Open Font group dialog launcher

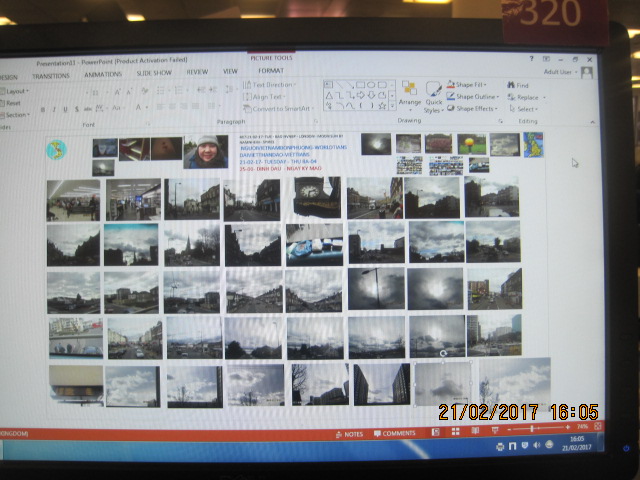point(148,123)
